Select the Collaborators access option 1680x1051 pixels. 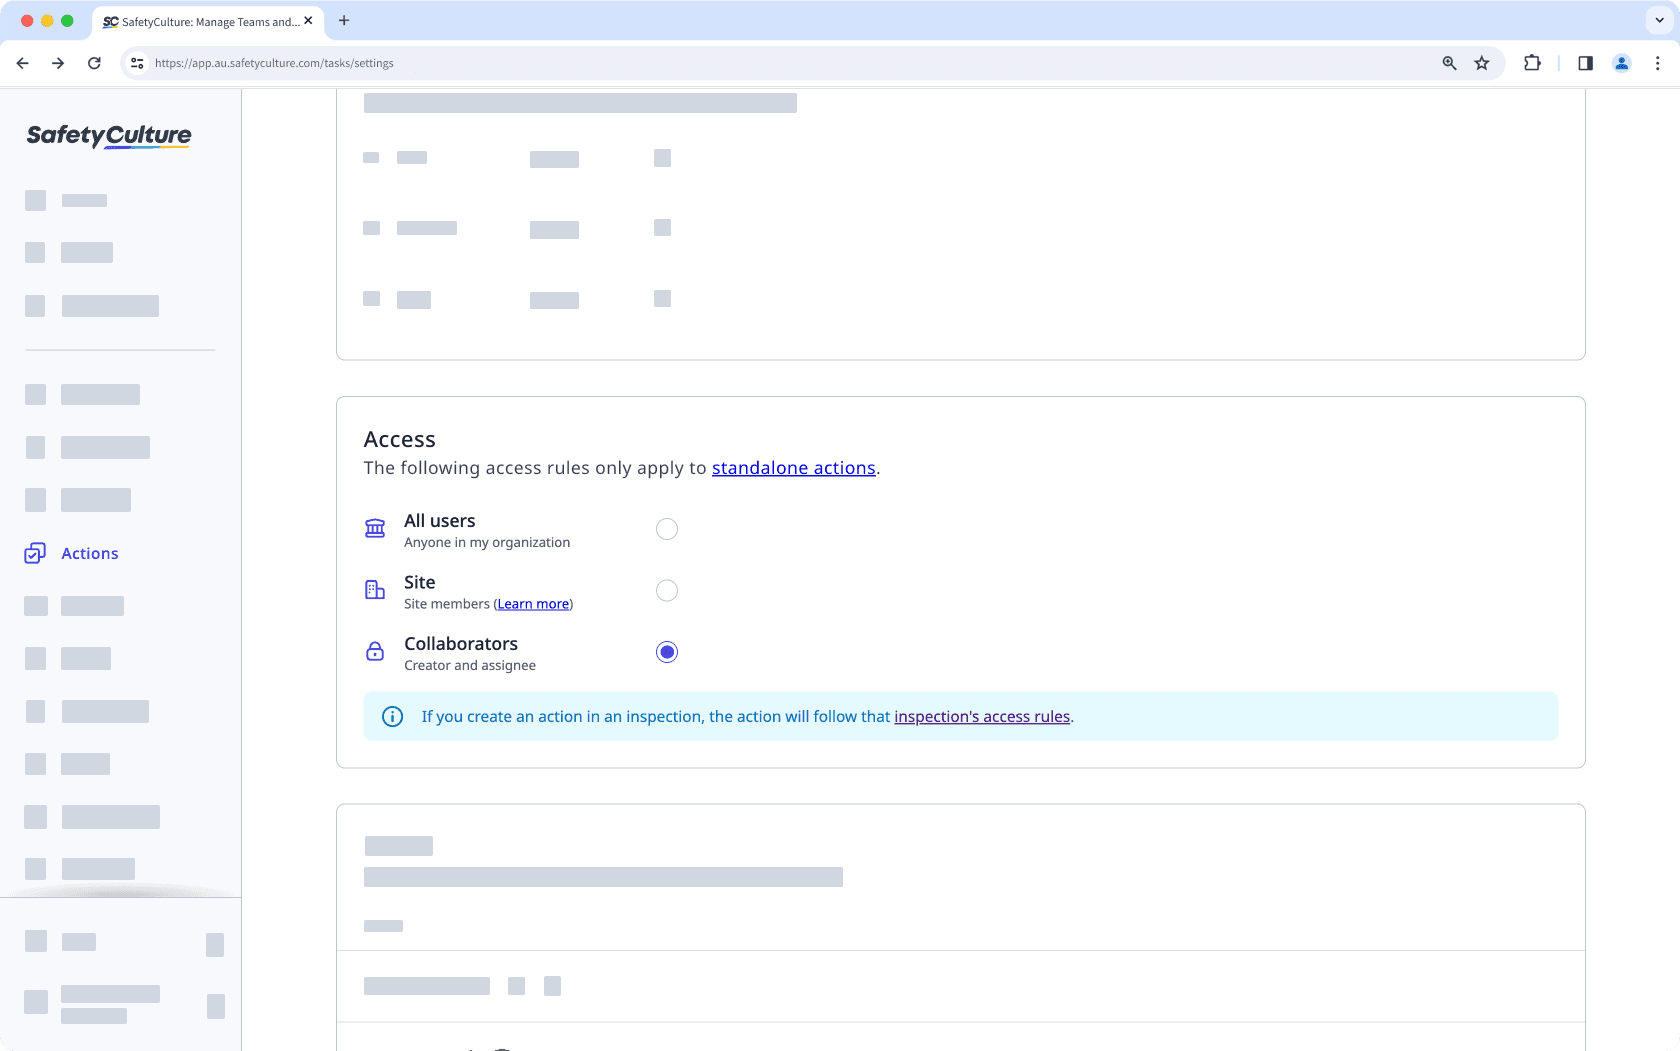click(x=667, y=651)
